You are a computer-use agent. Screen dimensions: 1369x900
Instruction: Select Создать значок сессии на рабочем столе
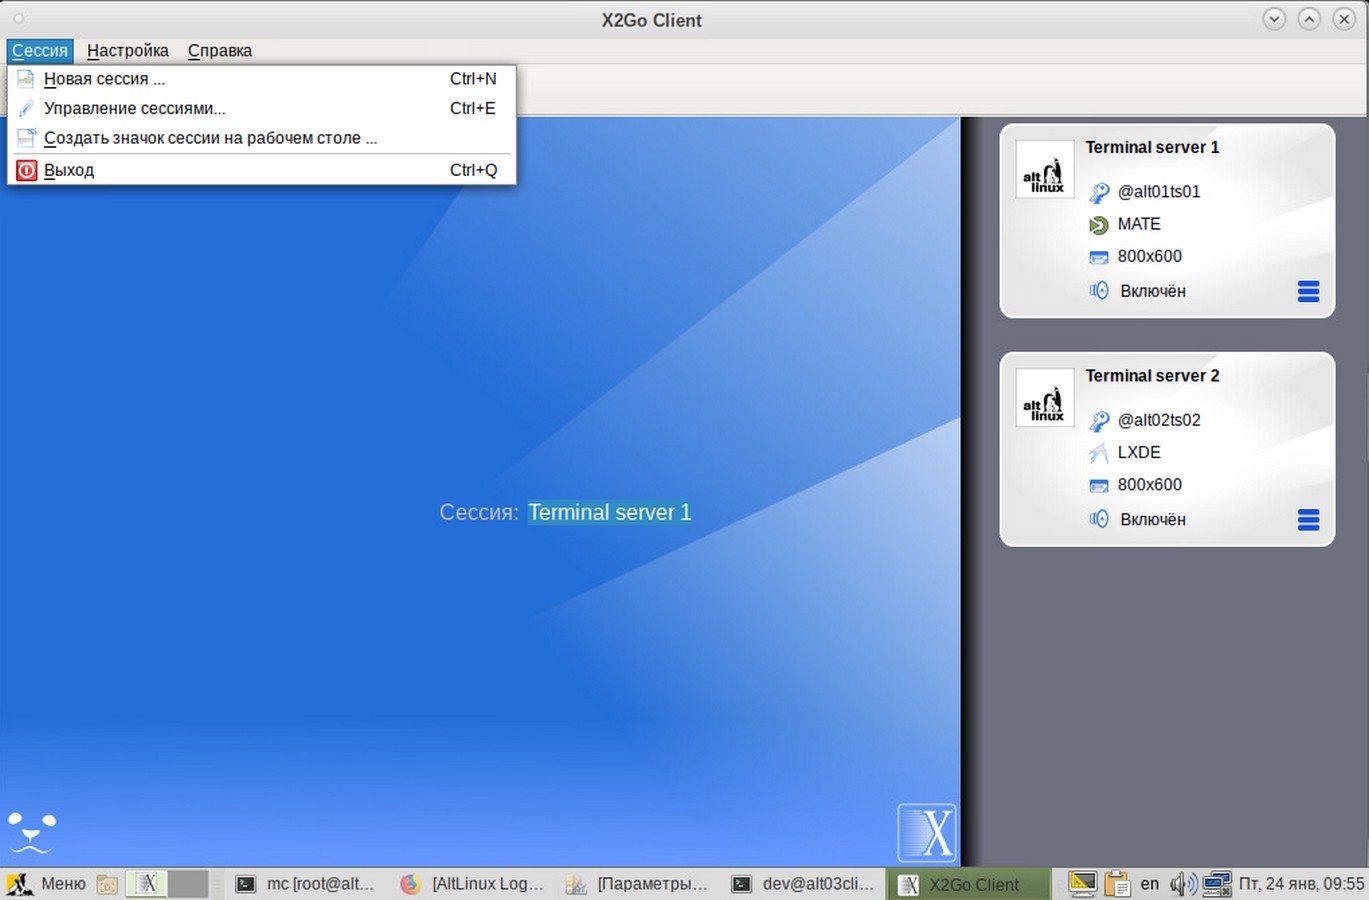pyautogui.click(x=262, y=138)
